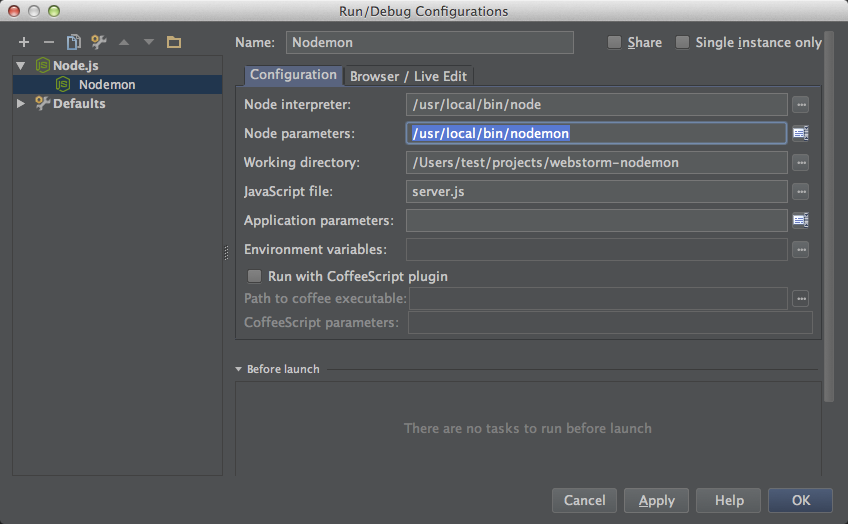Browse for JavaScript file
Viewport: 848px width, 524px height.
800,191
